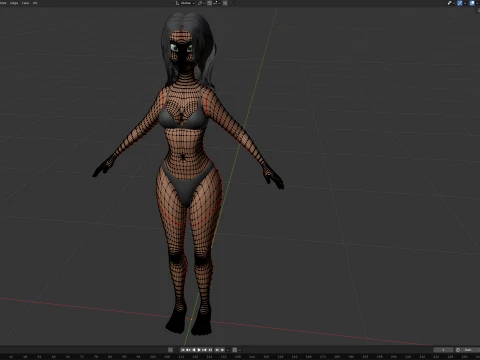Open the overlays options dropdown arrow

point(477,3)
